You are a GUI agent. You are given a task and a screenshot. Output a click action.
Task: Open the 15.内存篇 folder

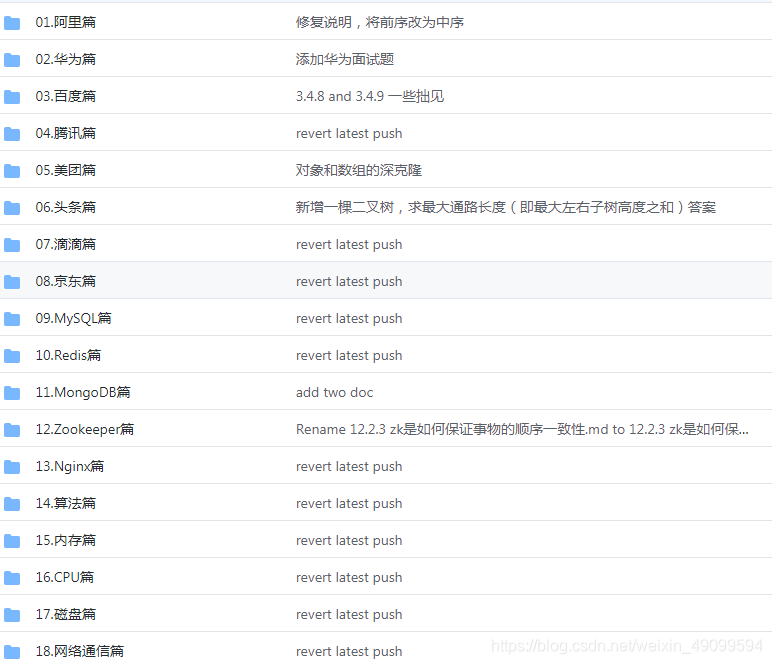point(65,540)
